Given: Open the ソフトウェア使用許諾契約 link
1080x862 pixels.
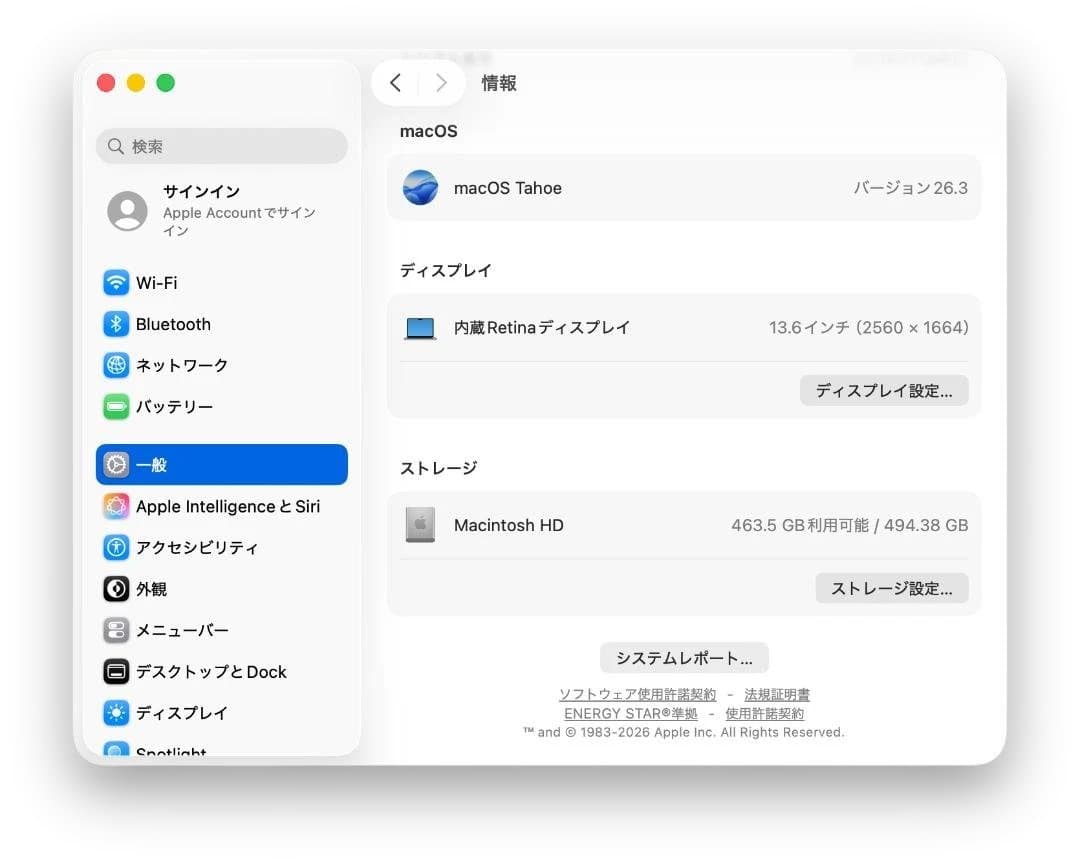Looking at the screenshot, I should click(x=637, y=693).
